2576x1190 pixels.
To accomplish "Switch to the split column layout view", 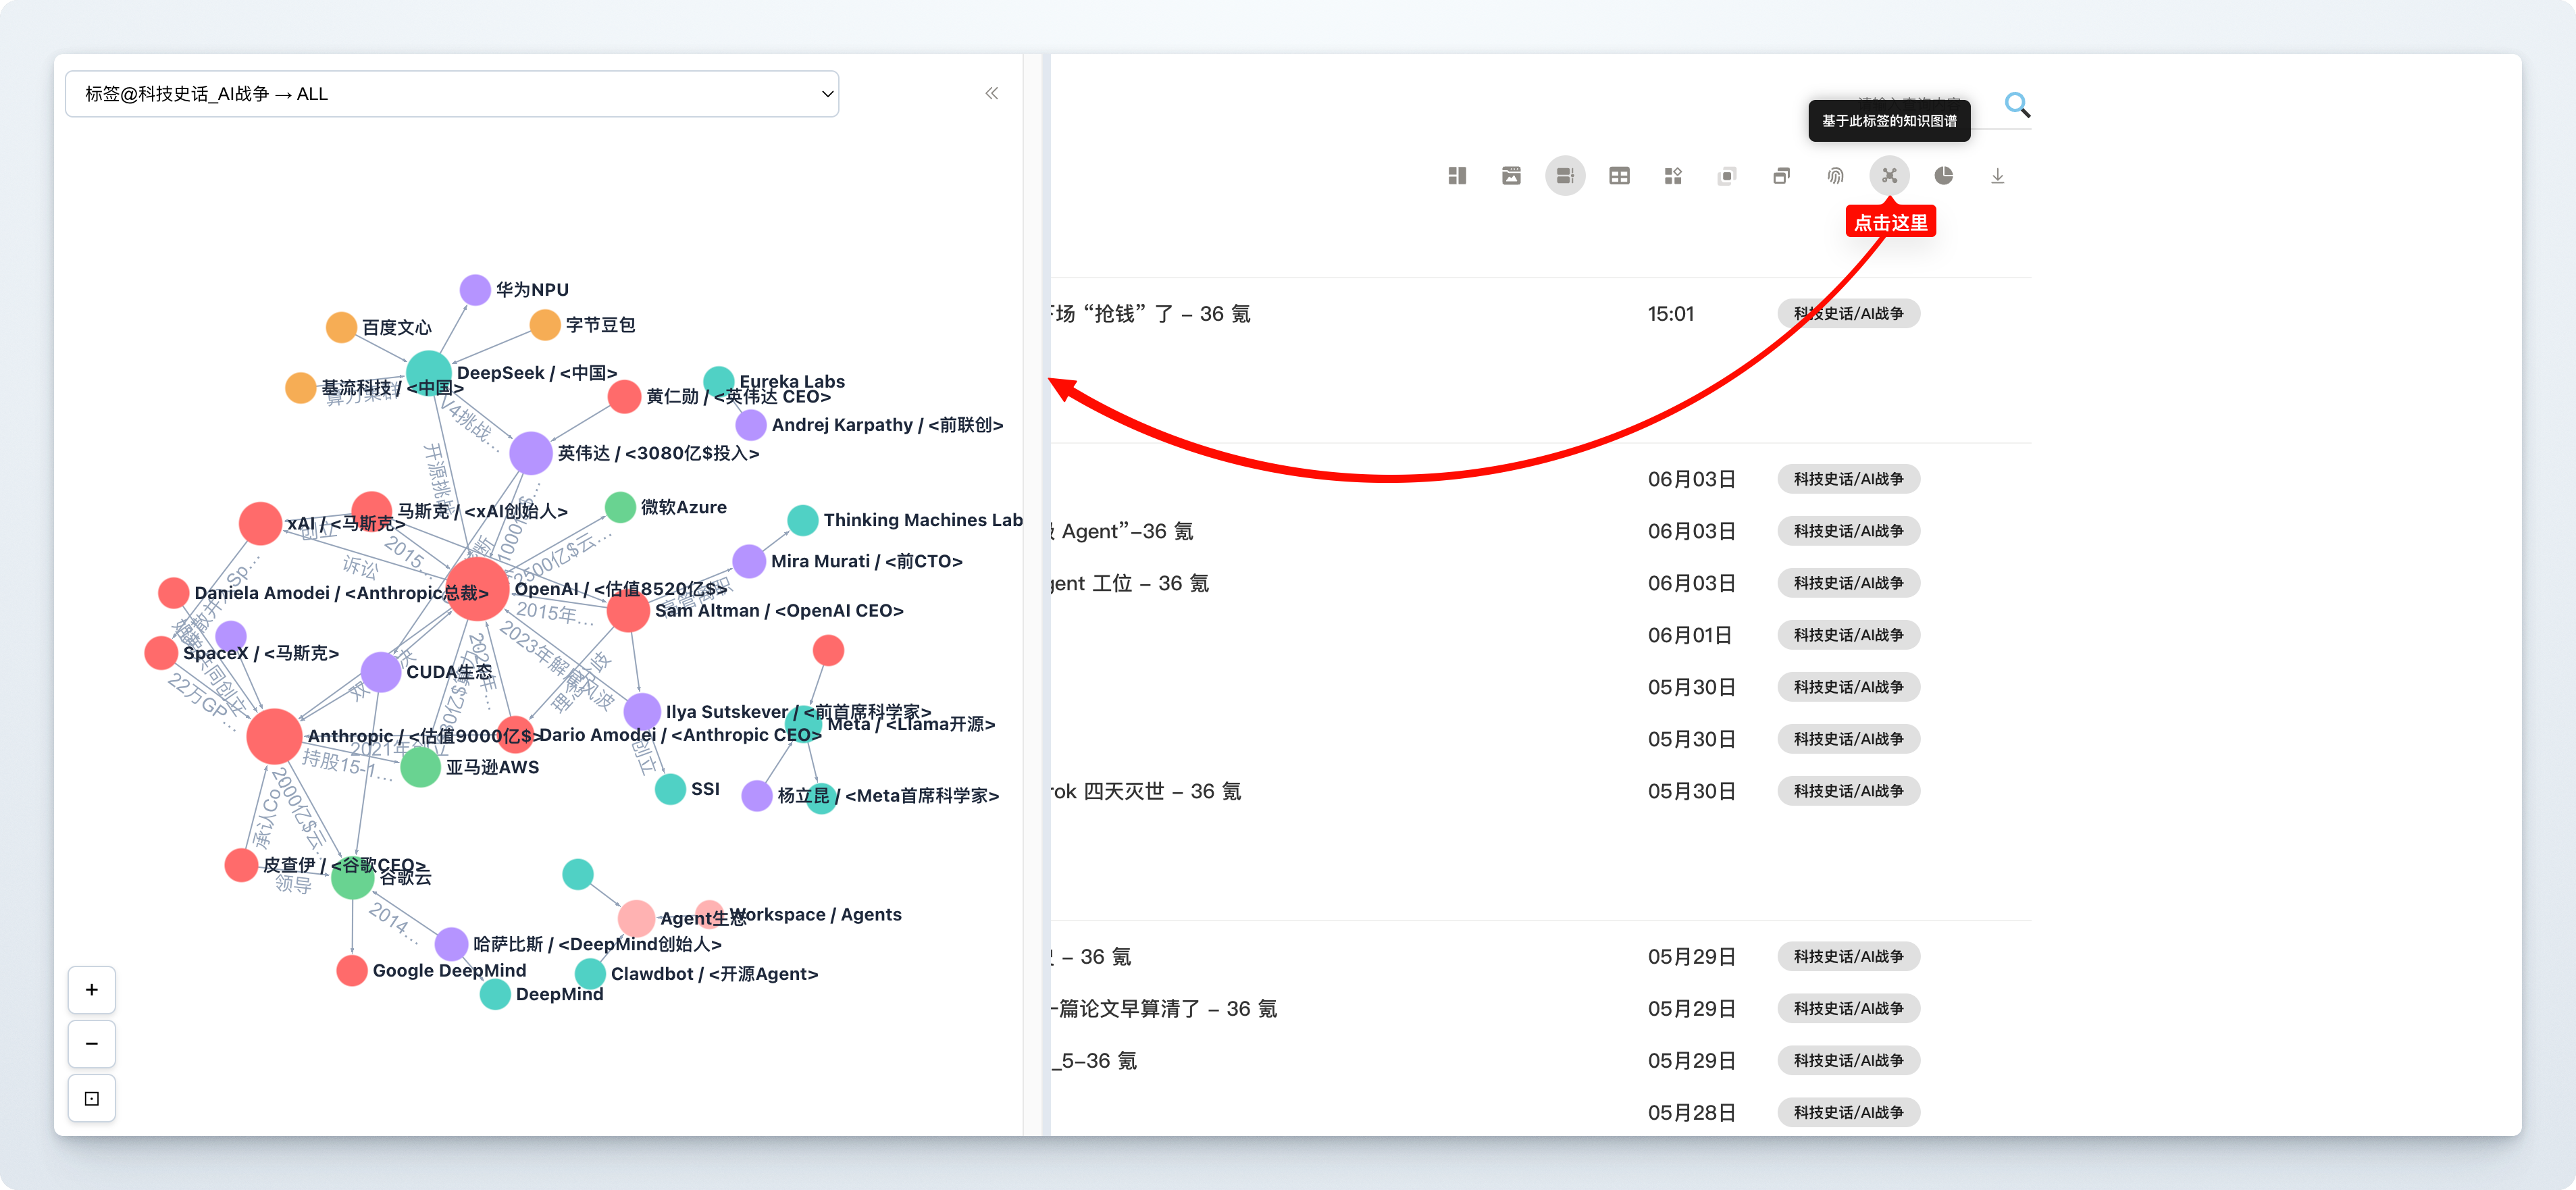I will (1457, 176).
